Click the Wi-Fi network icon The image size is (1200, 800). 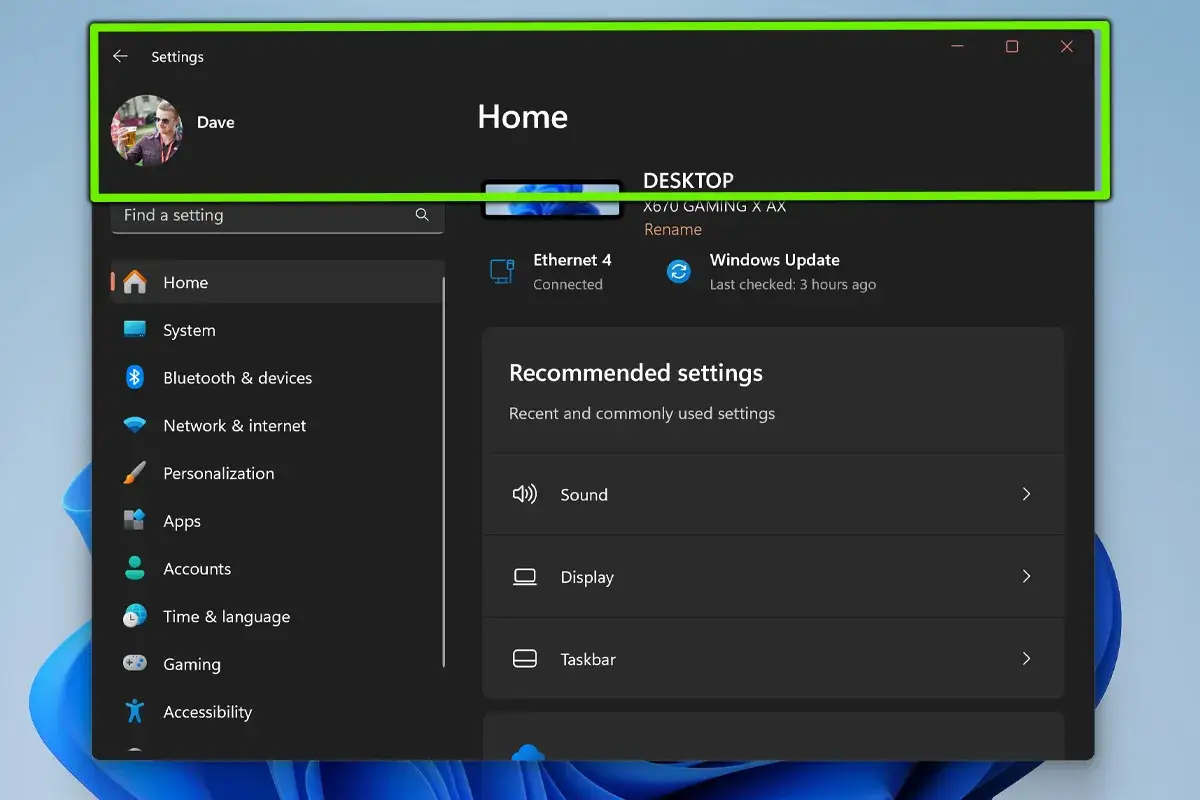135,425
